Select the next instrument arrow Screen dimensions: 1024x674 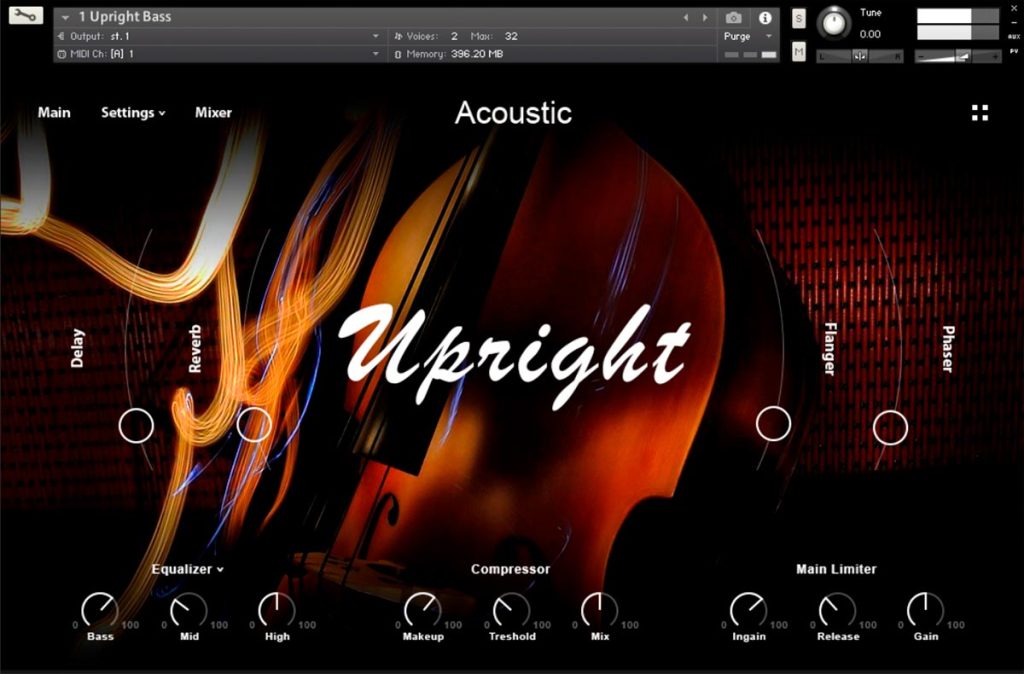[x=705, y=18]
